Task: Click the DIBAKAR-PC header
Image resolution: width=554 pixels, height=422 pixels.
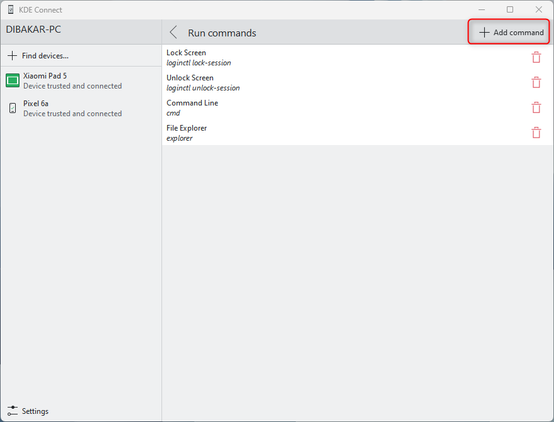Action: pyautogui.click(x=33, y=29)
